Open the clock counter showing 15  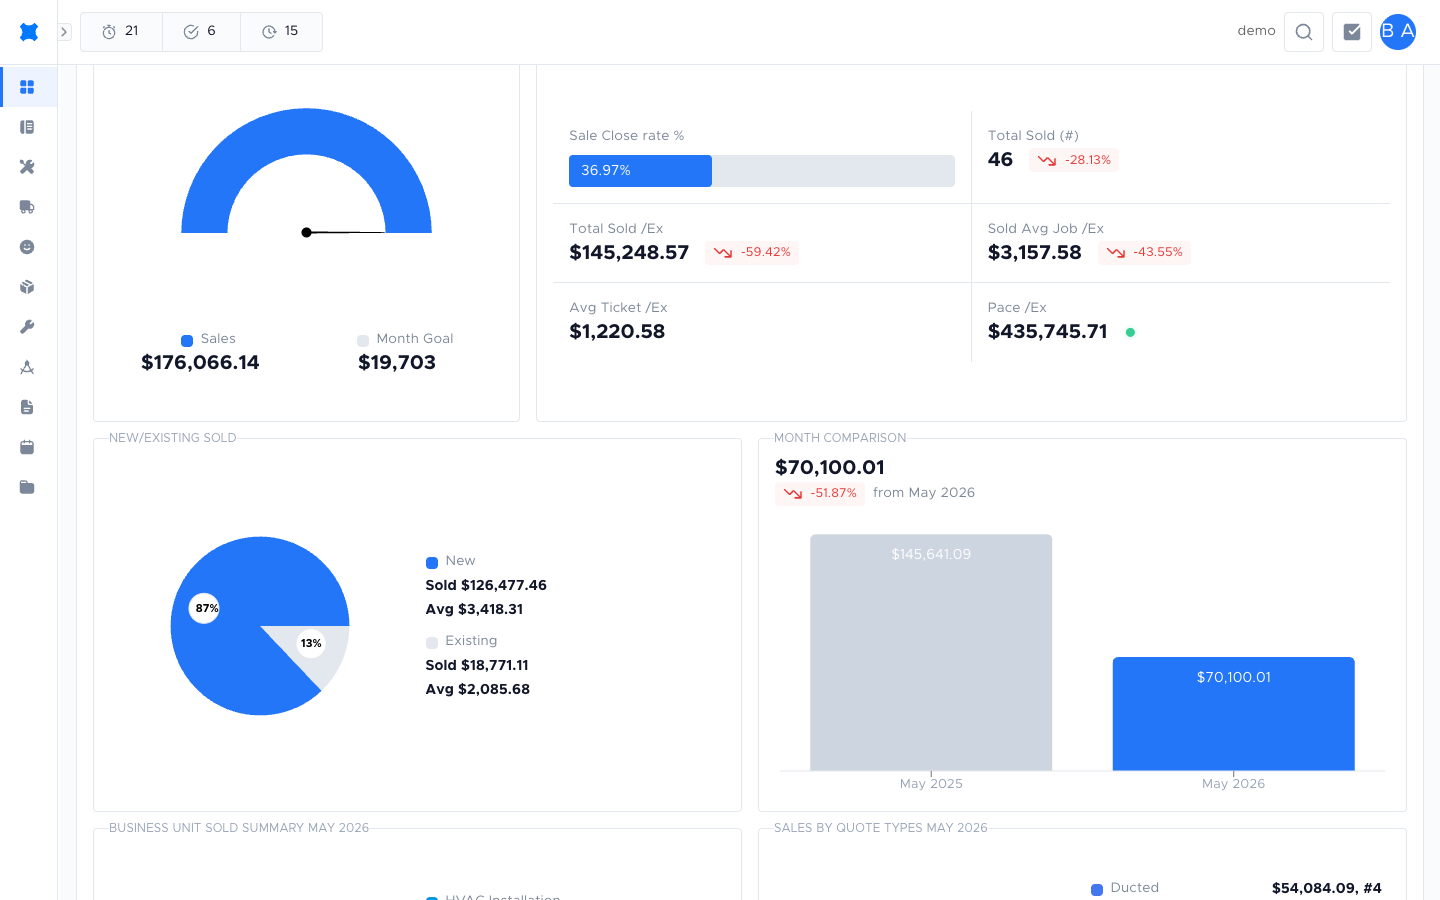point(281,32)
